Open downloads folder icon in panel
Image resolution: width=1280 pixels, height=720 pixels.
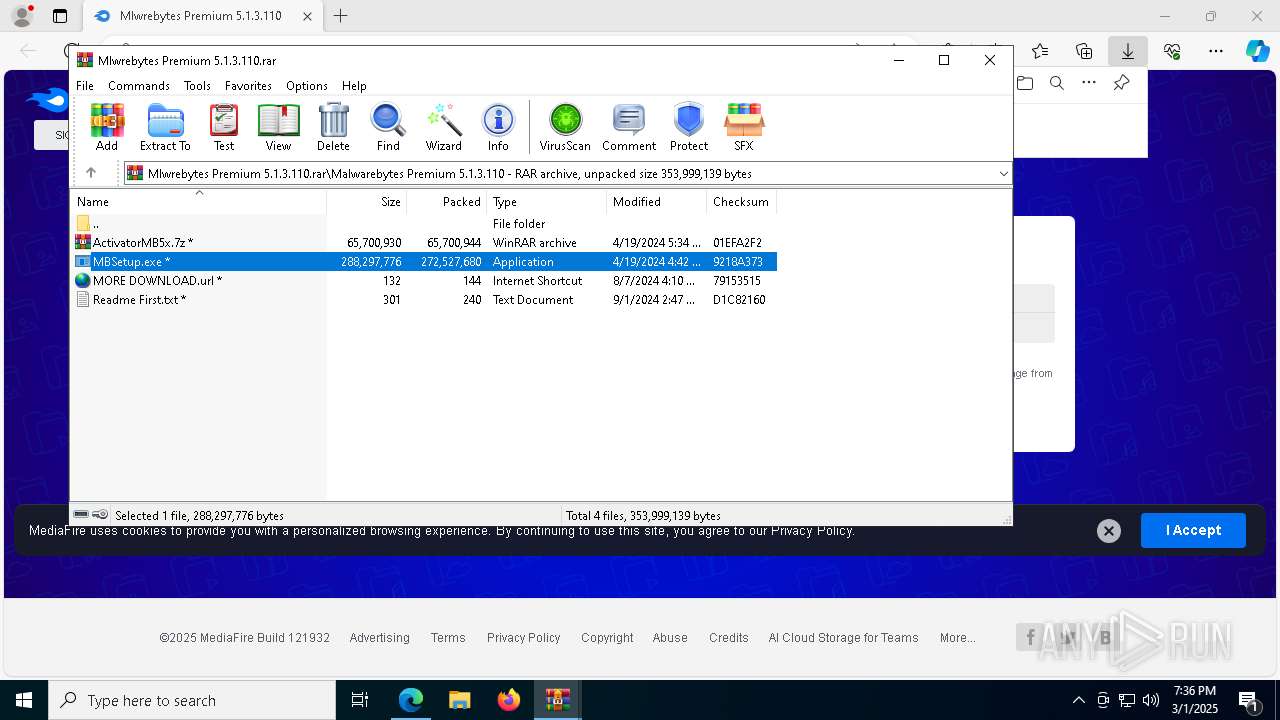point(1025,83)
